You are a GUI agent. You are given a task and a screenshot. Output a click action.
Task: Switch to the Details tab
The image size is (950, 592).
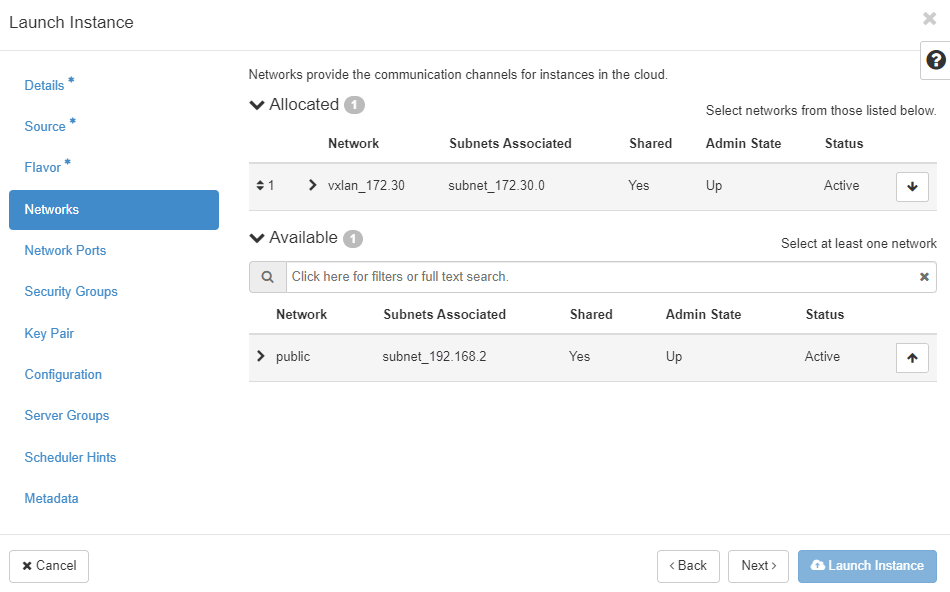[x=44, y=86]
